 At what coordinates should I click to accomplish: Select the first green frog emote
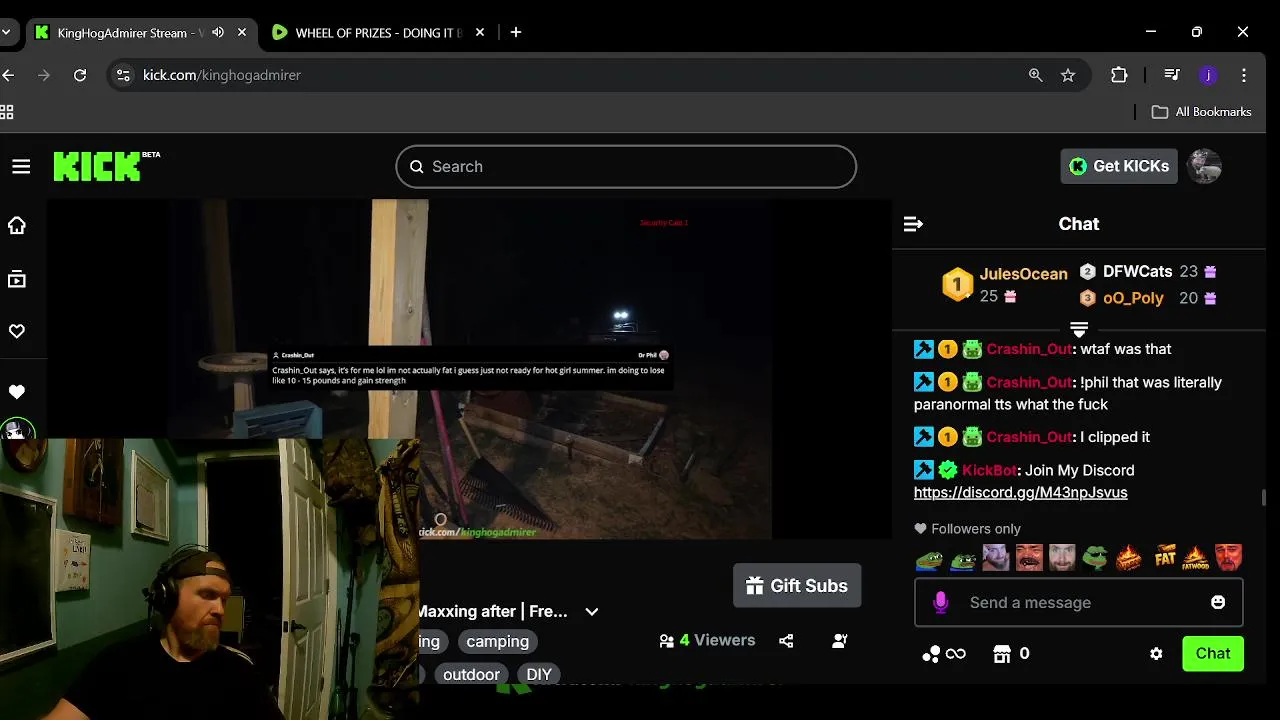coord(930,557)
